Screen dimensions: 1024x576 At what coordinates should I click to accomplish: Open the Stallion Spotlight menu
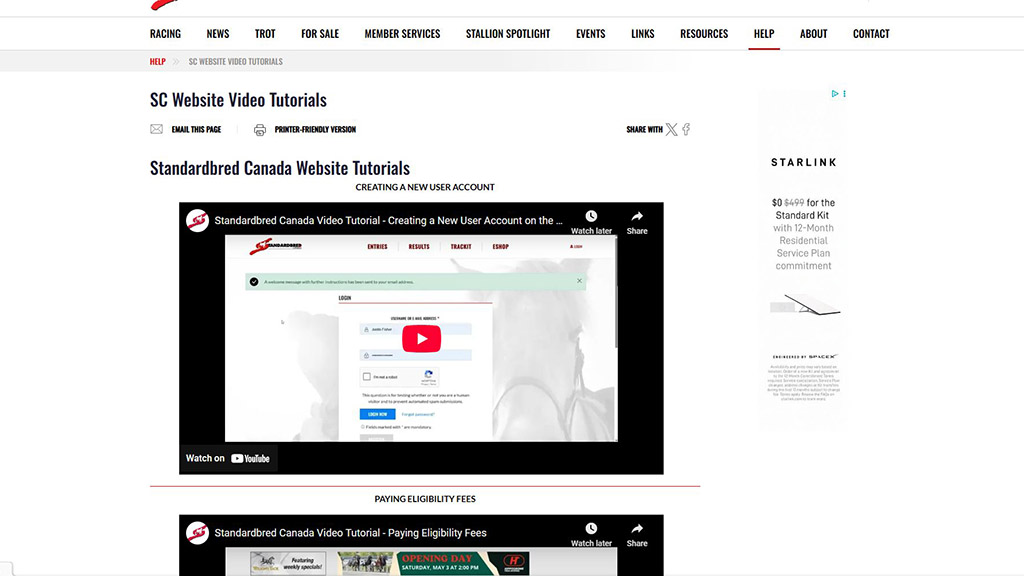click(x=508, y=33)
